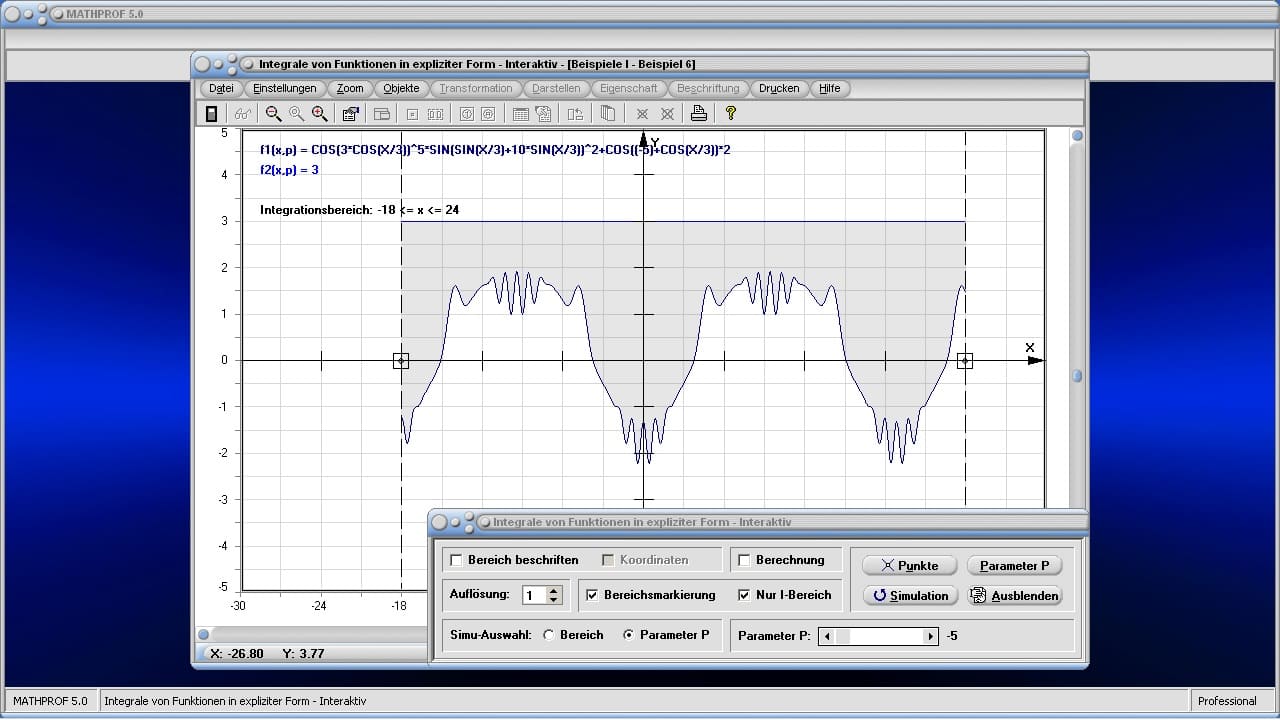This screenshot has height=720, width=1280.
Task: Click the Parameter P slider thumb
Action: point(842,636)
